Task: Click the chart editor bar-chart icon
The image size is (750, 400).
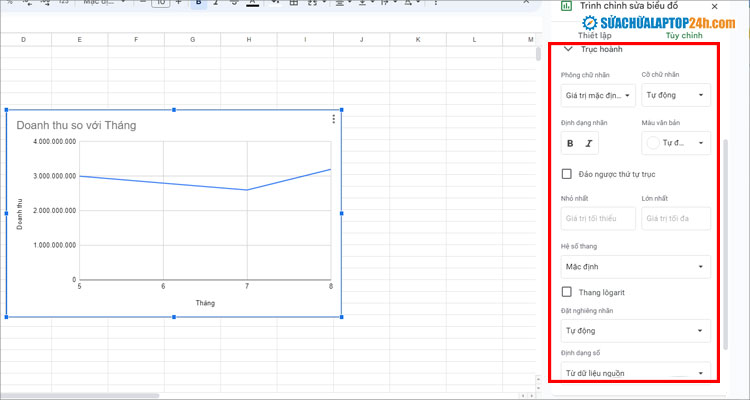Action: [x=567, y=5]
